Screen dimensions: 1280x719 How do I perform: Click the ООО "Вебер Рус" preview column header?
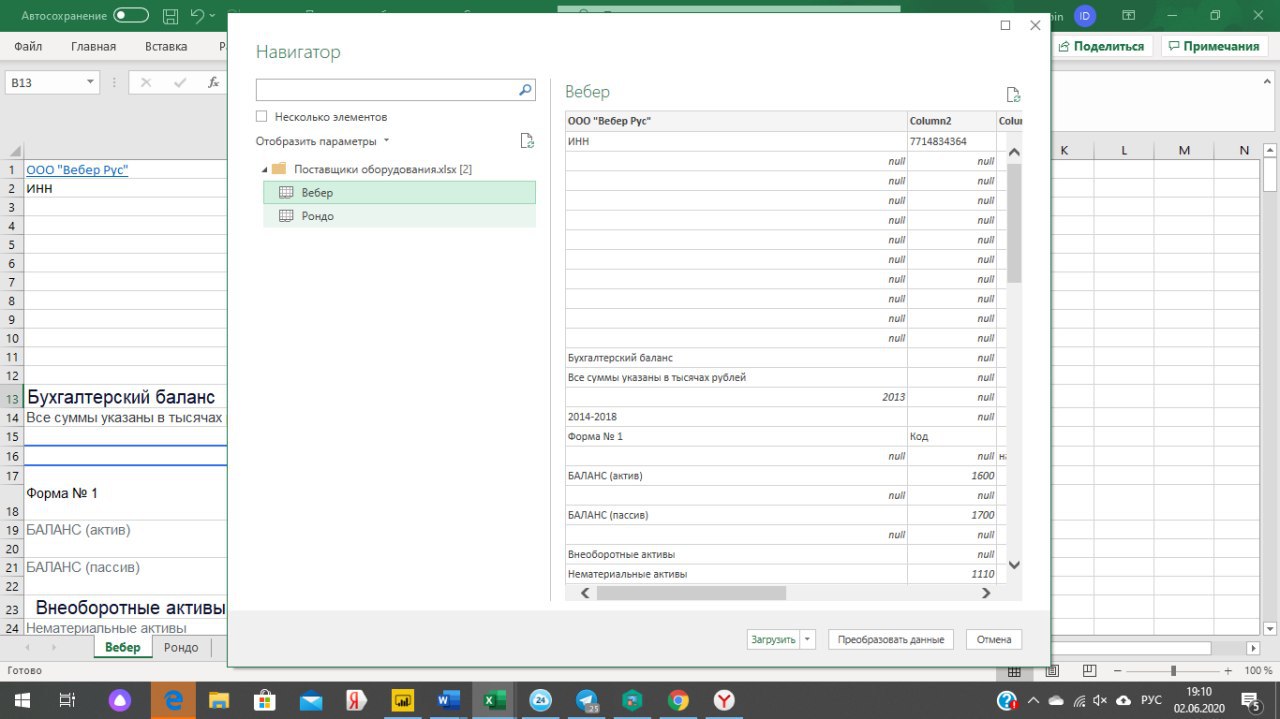736,121
